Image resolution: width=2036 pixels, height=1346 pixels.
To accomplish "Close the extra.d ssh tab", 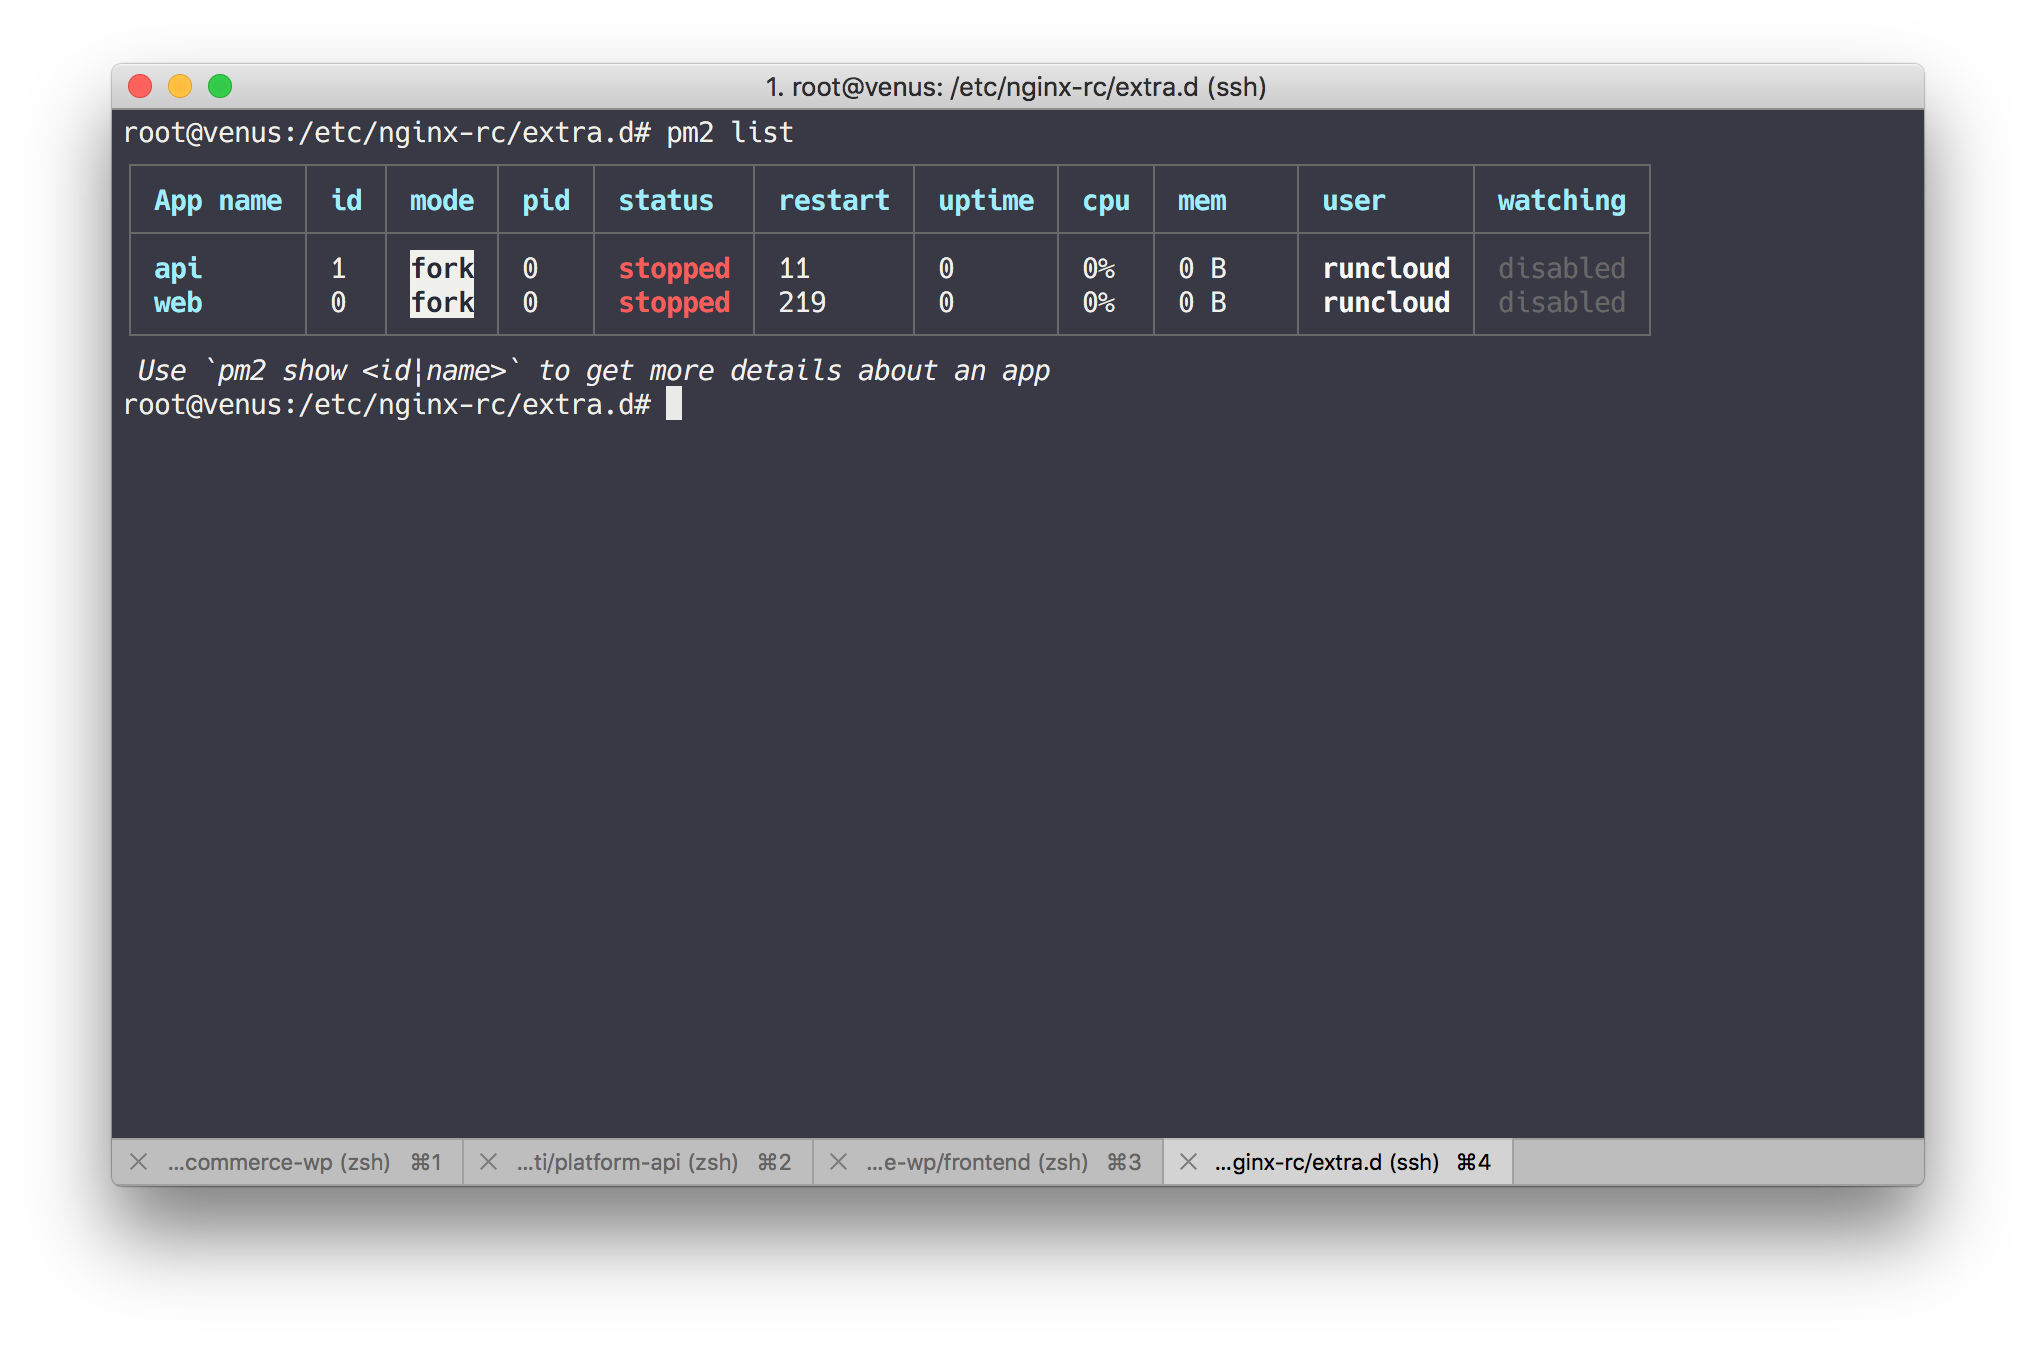I will (1188, 1162).
